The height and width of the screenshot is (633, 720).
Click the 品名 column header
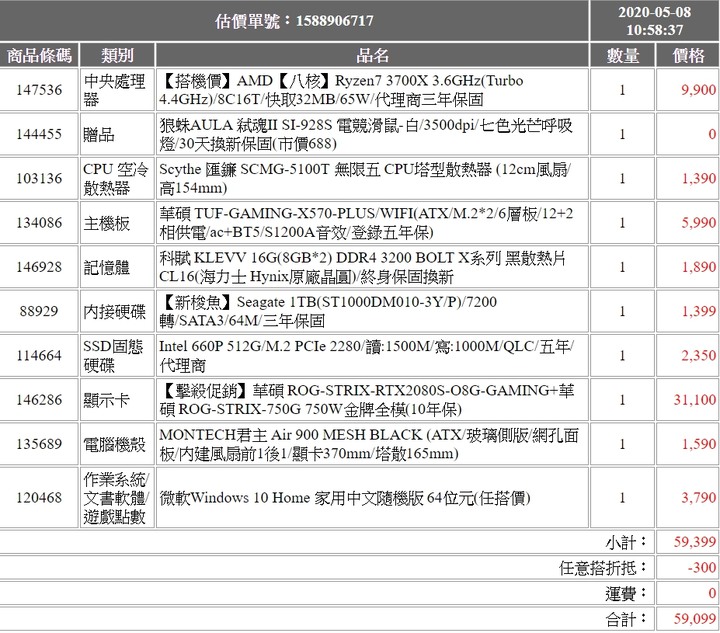372,56
